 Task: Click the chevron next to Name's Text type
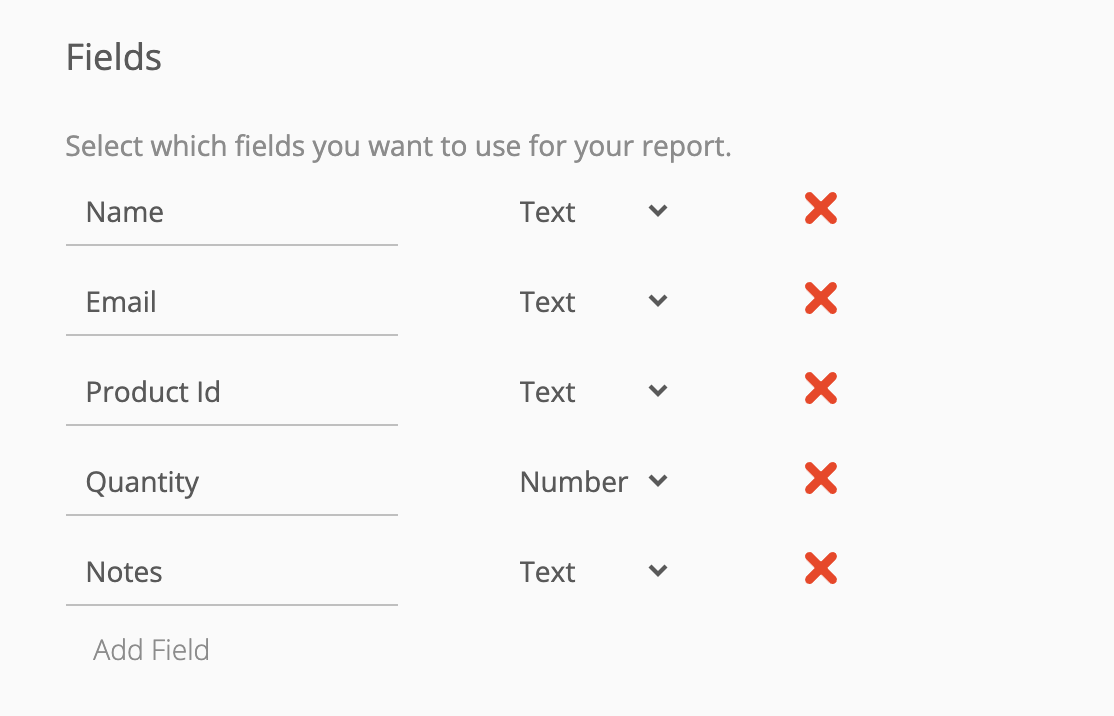pyautogui.click(x=657, y=211)
